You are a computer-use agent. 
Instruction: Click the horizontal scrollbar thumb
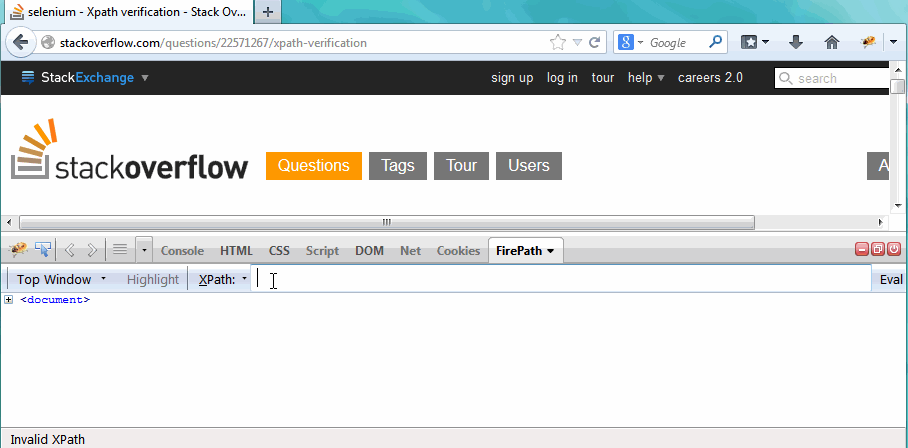click(x=387, y=222)
